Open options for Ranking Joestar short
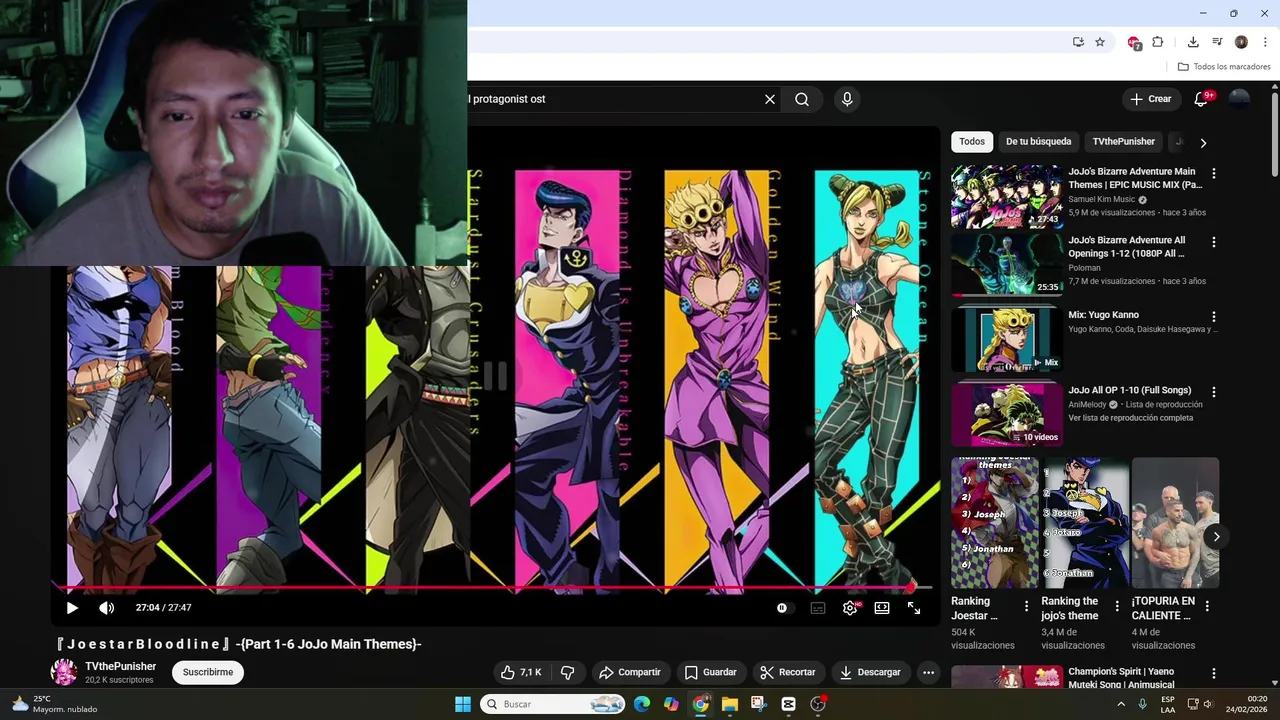Image resolution: width=1280 pixels, height=720 pixels. point(1026,606)
